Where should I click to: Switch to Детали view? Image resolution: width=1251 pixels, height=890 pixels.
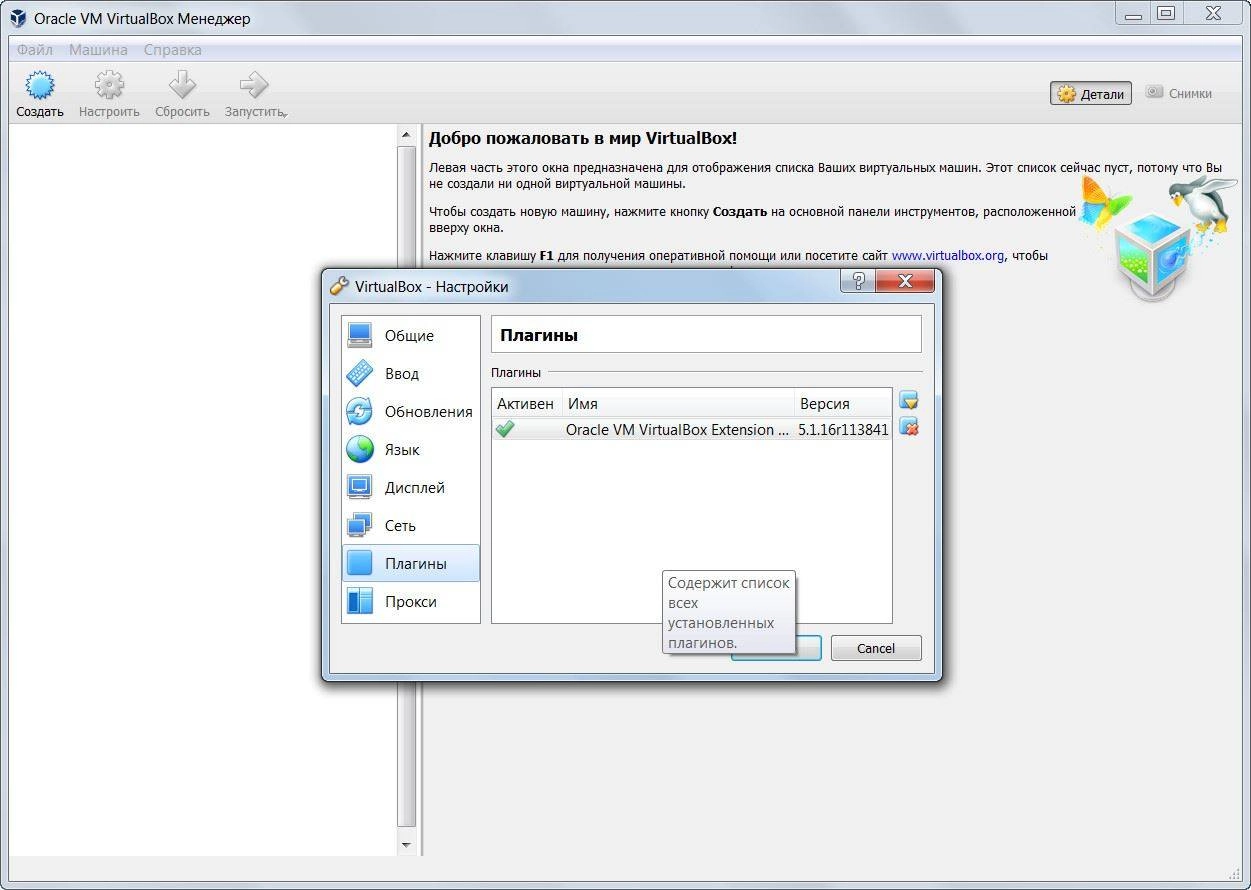[1091, 93]
